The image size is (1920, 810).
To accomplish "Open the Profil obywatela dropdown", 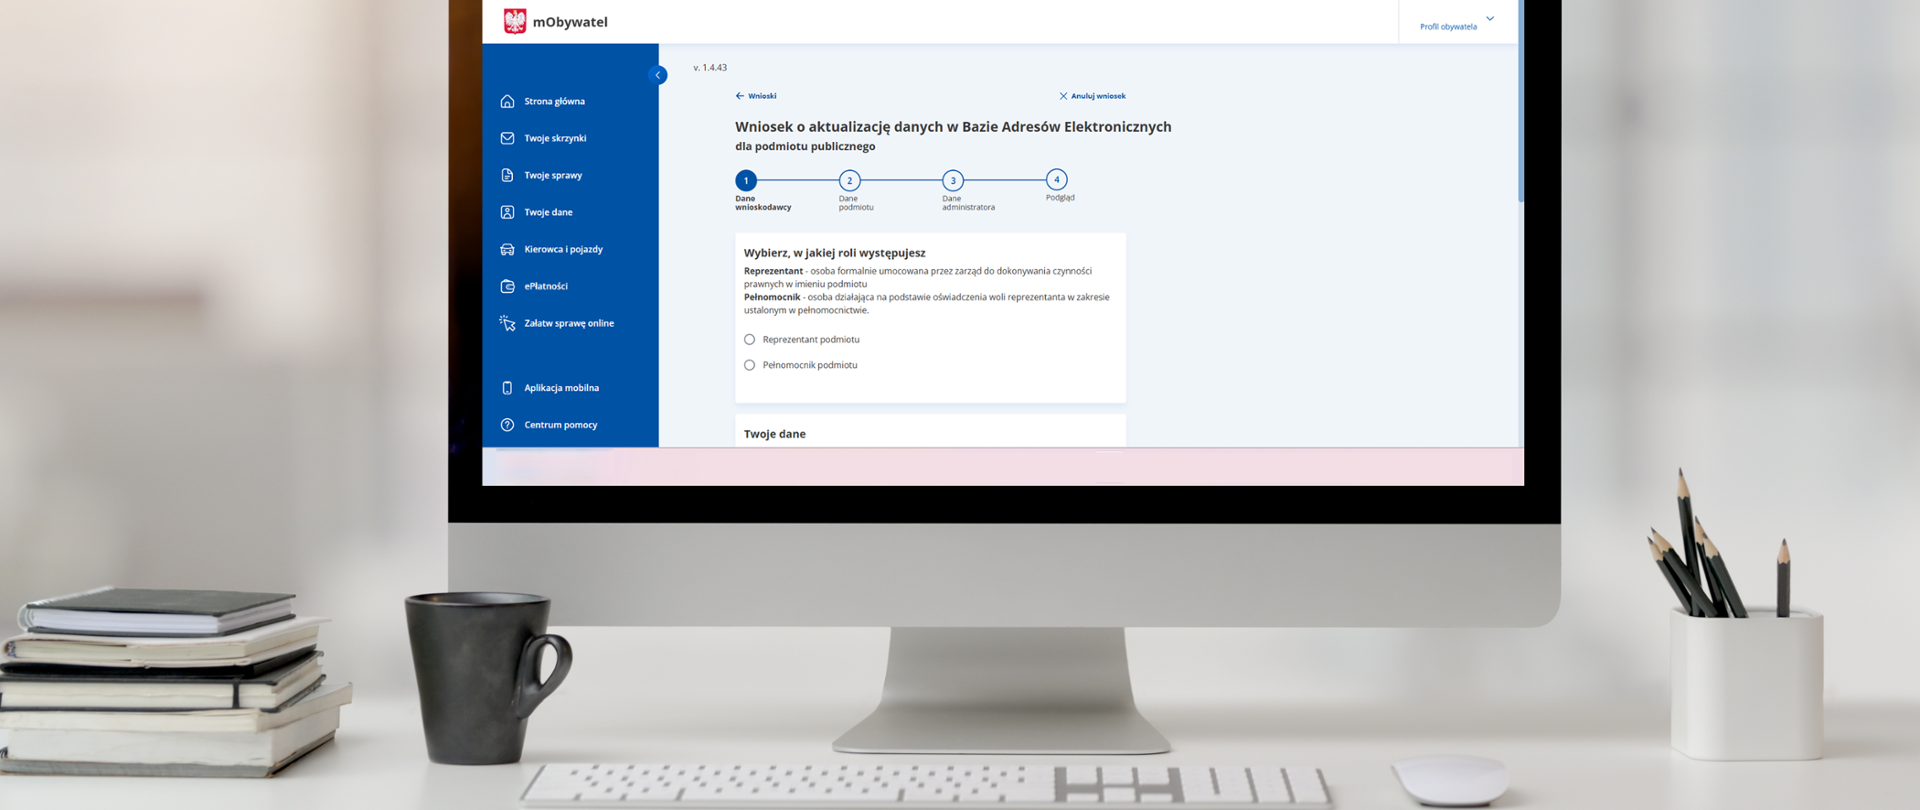I will pos(1447,27).
